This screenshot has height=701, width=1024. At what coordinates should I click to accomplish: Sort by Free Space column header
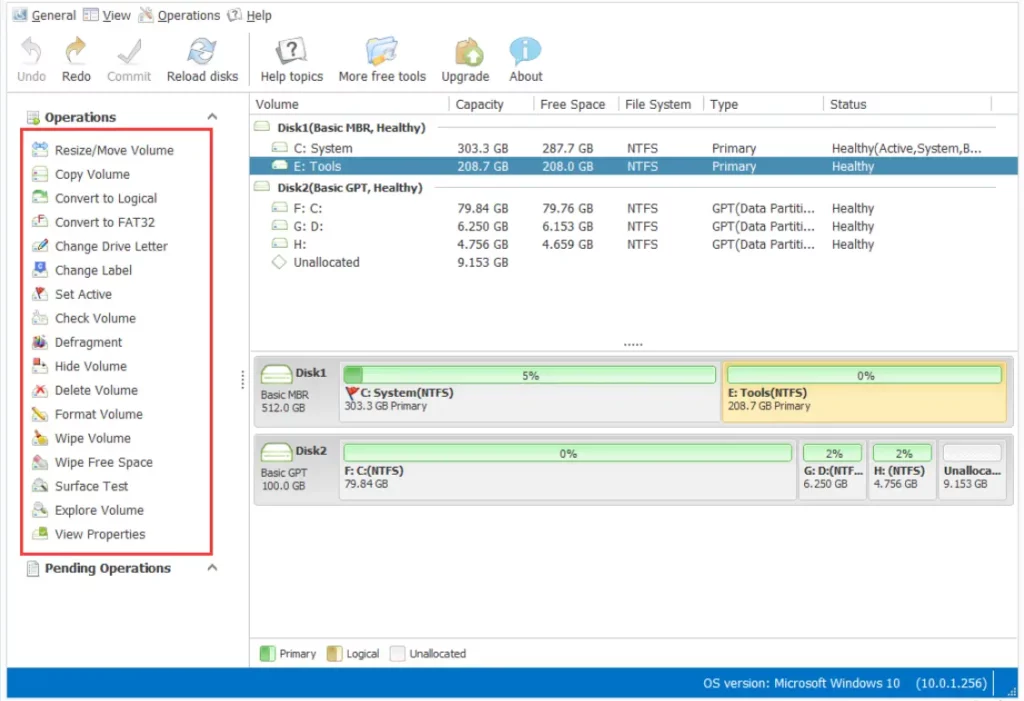point(572,104)
